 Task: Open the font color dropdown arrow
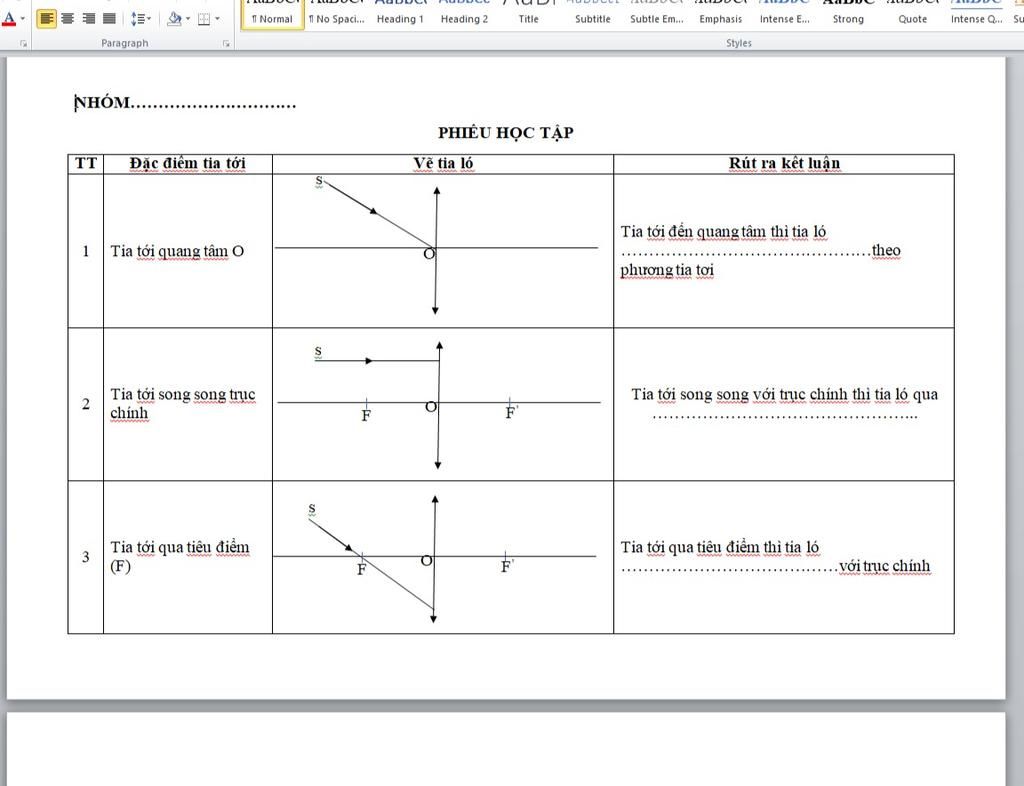point(23,19)
